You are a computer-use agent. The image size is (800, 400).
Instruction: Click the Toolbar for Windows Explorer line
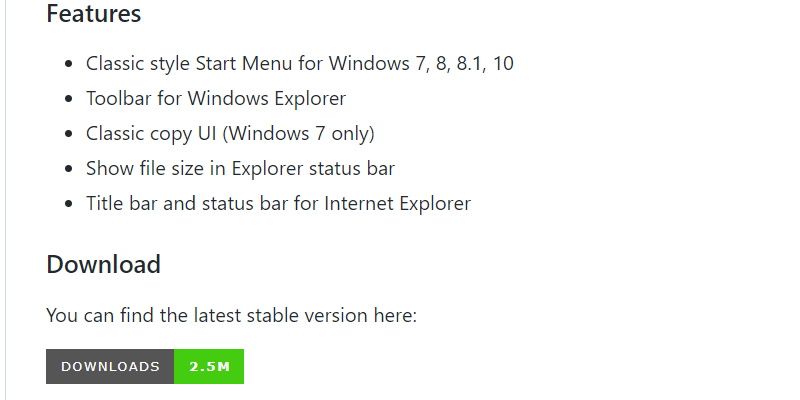(216, 98)
